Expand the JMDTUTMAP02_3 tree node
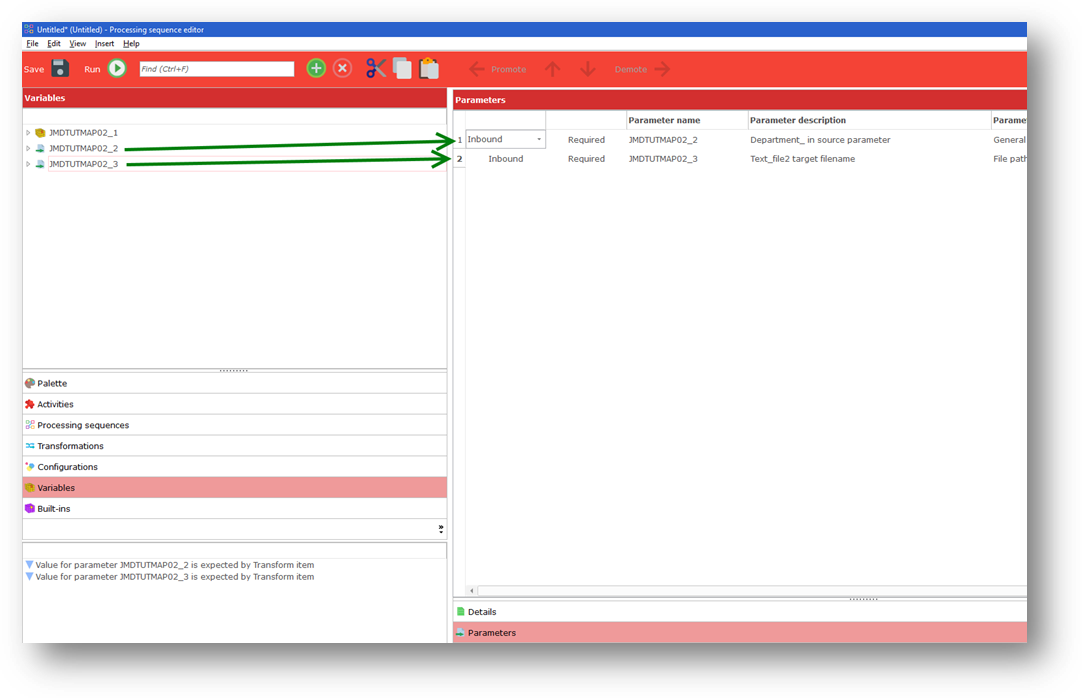This screenshot has width=1082, height=698. tap(28, 164)
